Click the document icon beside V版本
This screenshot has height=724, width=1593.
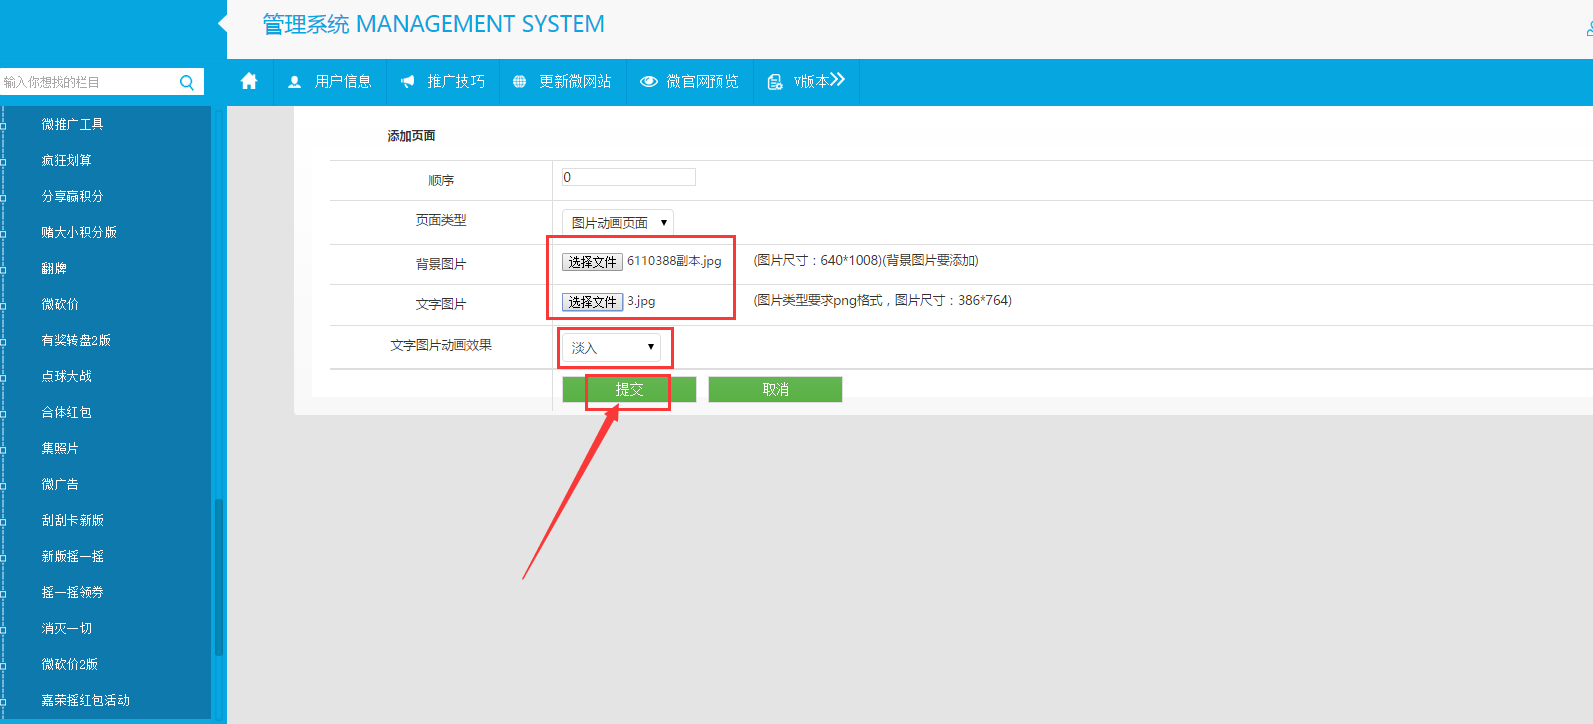point(774,82)
